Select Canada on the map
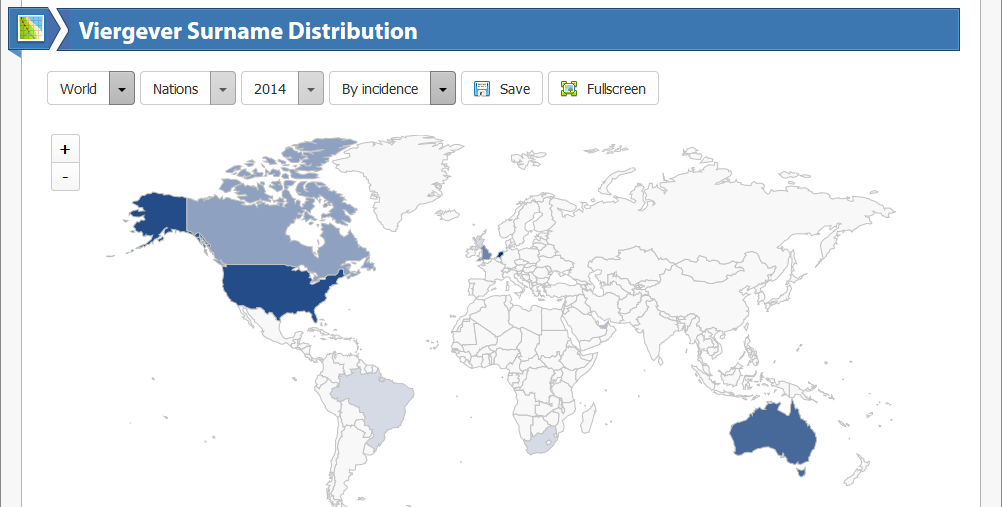 pos(256,233)
